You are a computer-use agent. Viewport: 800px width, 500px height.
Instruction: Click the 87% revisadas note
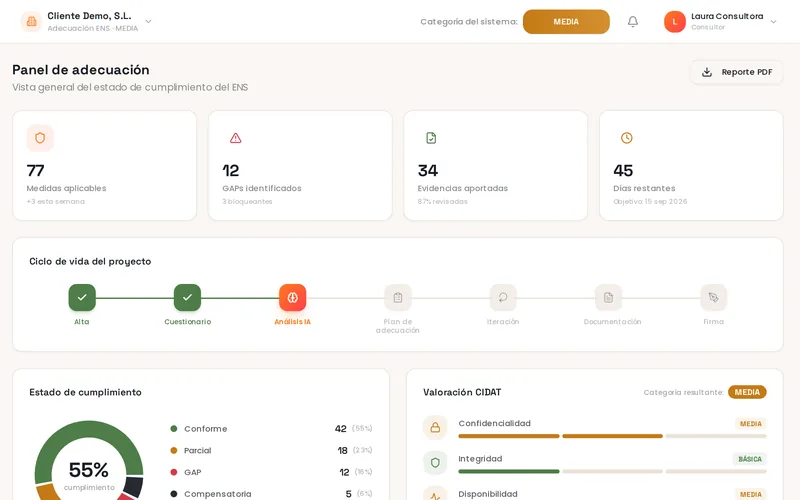click(x=442, y=202)
